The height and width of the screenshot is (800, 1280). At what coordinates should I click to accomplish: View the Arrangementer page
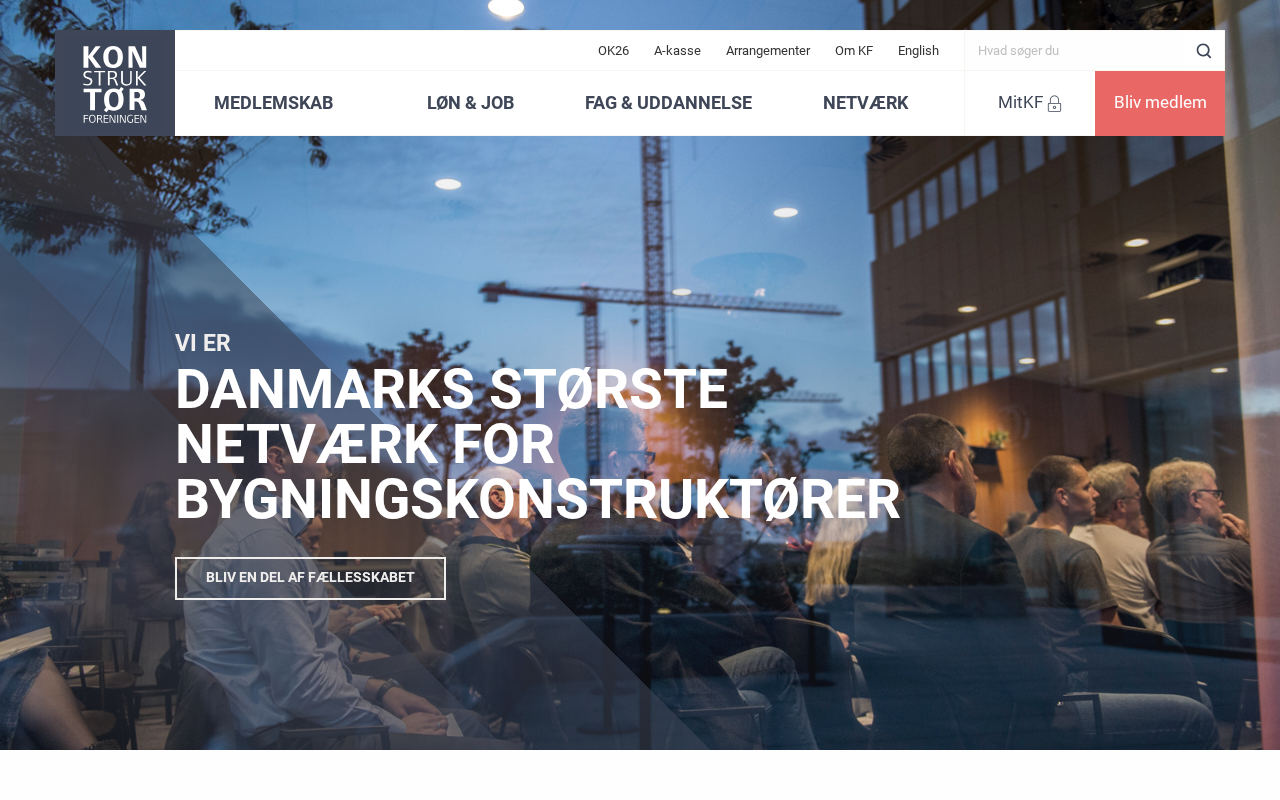[768, 51]
